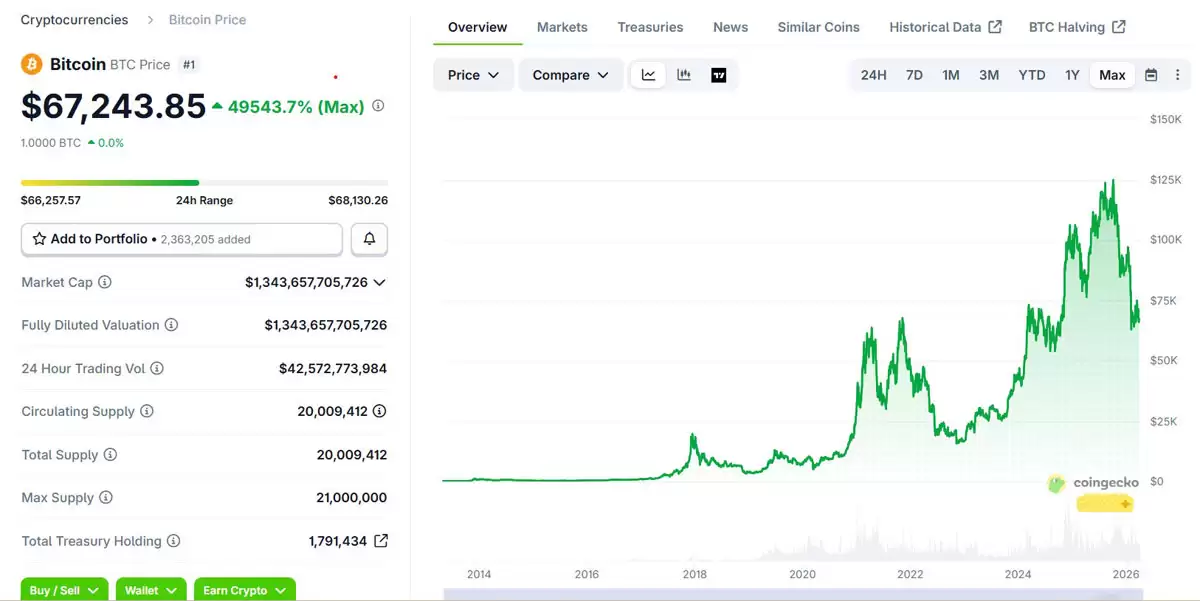Expand the Market Cap details chevron
Viewport: 1200px width, 601px height.
pos(380,283)
